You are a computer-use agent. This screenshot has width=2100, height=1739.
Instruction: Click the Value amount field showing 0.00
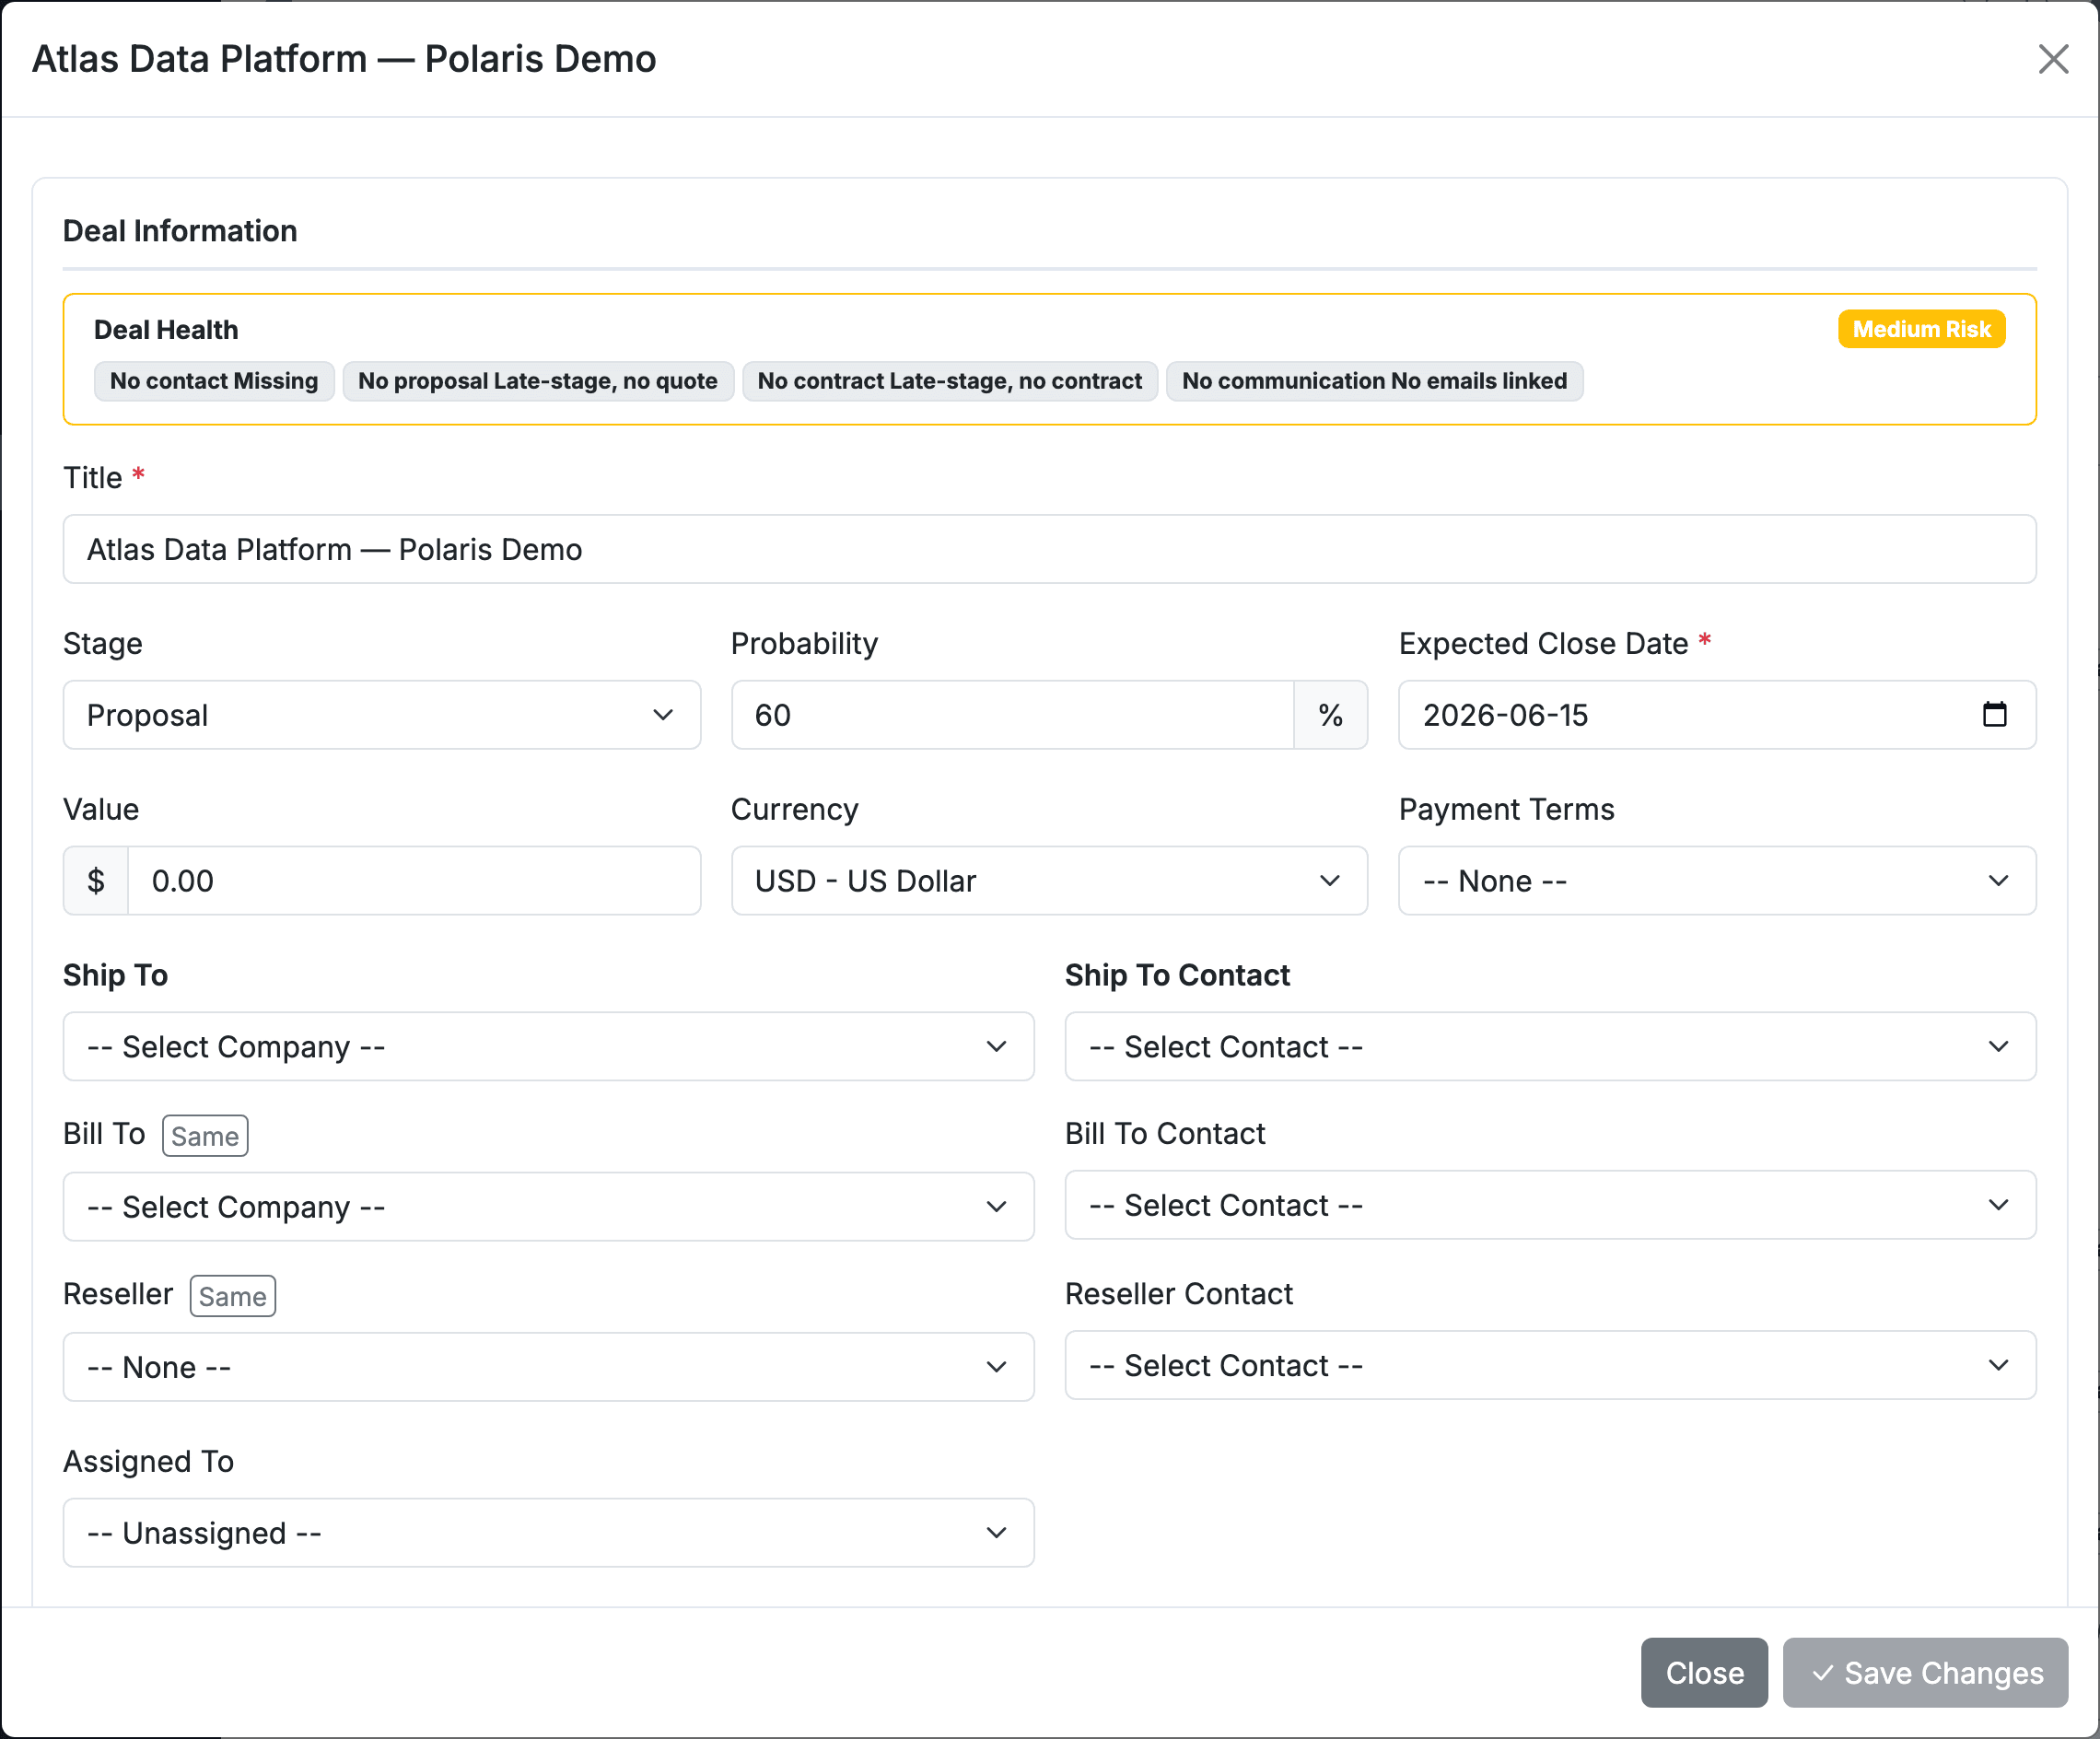(x=414, y=881)
